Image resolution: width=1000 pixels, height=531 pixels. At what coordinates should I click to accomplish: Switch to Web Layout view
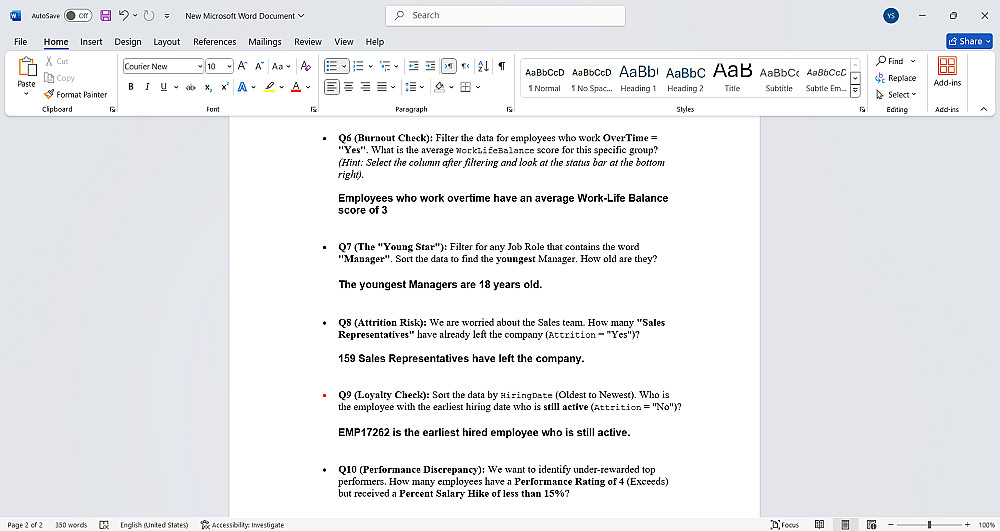[x=871, y=525]
